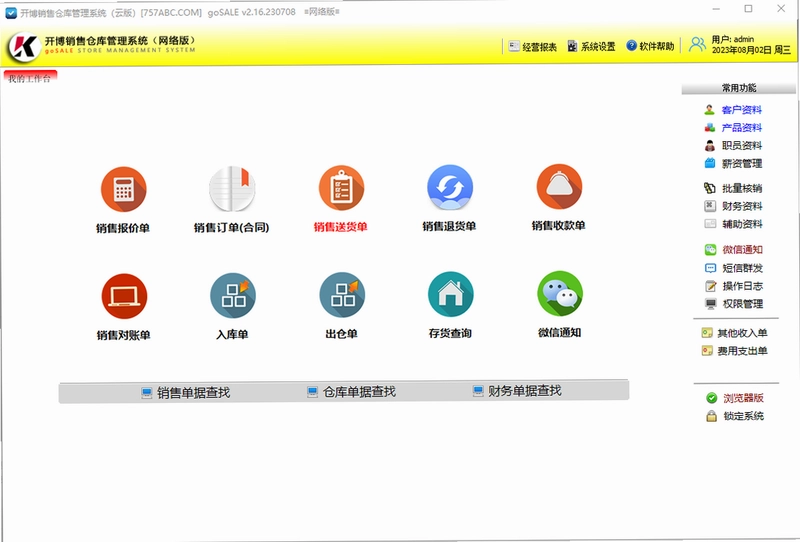
Task: Open the 薪资管理 link
Action: click(x=742, y=163)
